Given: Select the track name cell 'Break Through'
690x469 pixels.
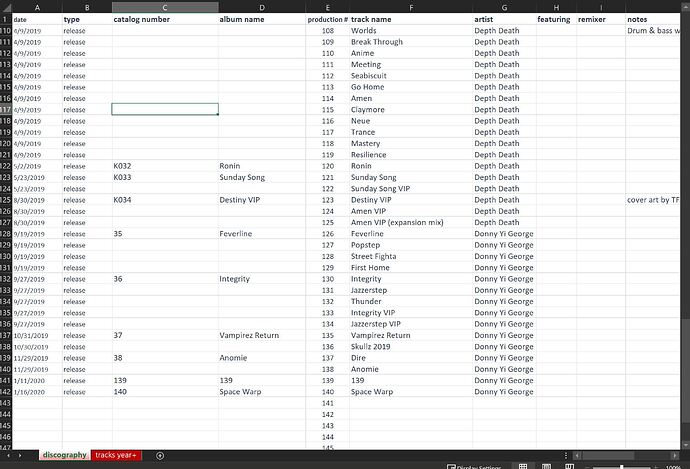Looking at the screenshot, I should pos(411,42).
